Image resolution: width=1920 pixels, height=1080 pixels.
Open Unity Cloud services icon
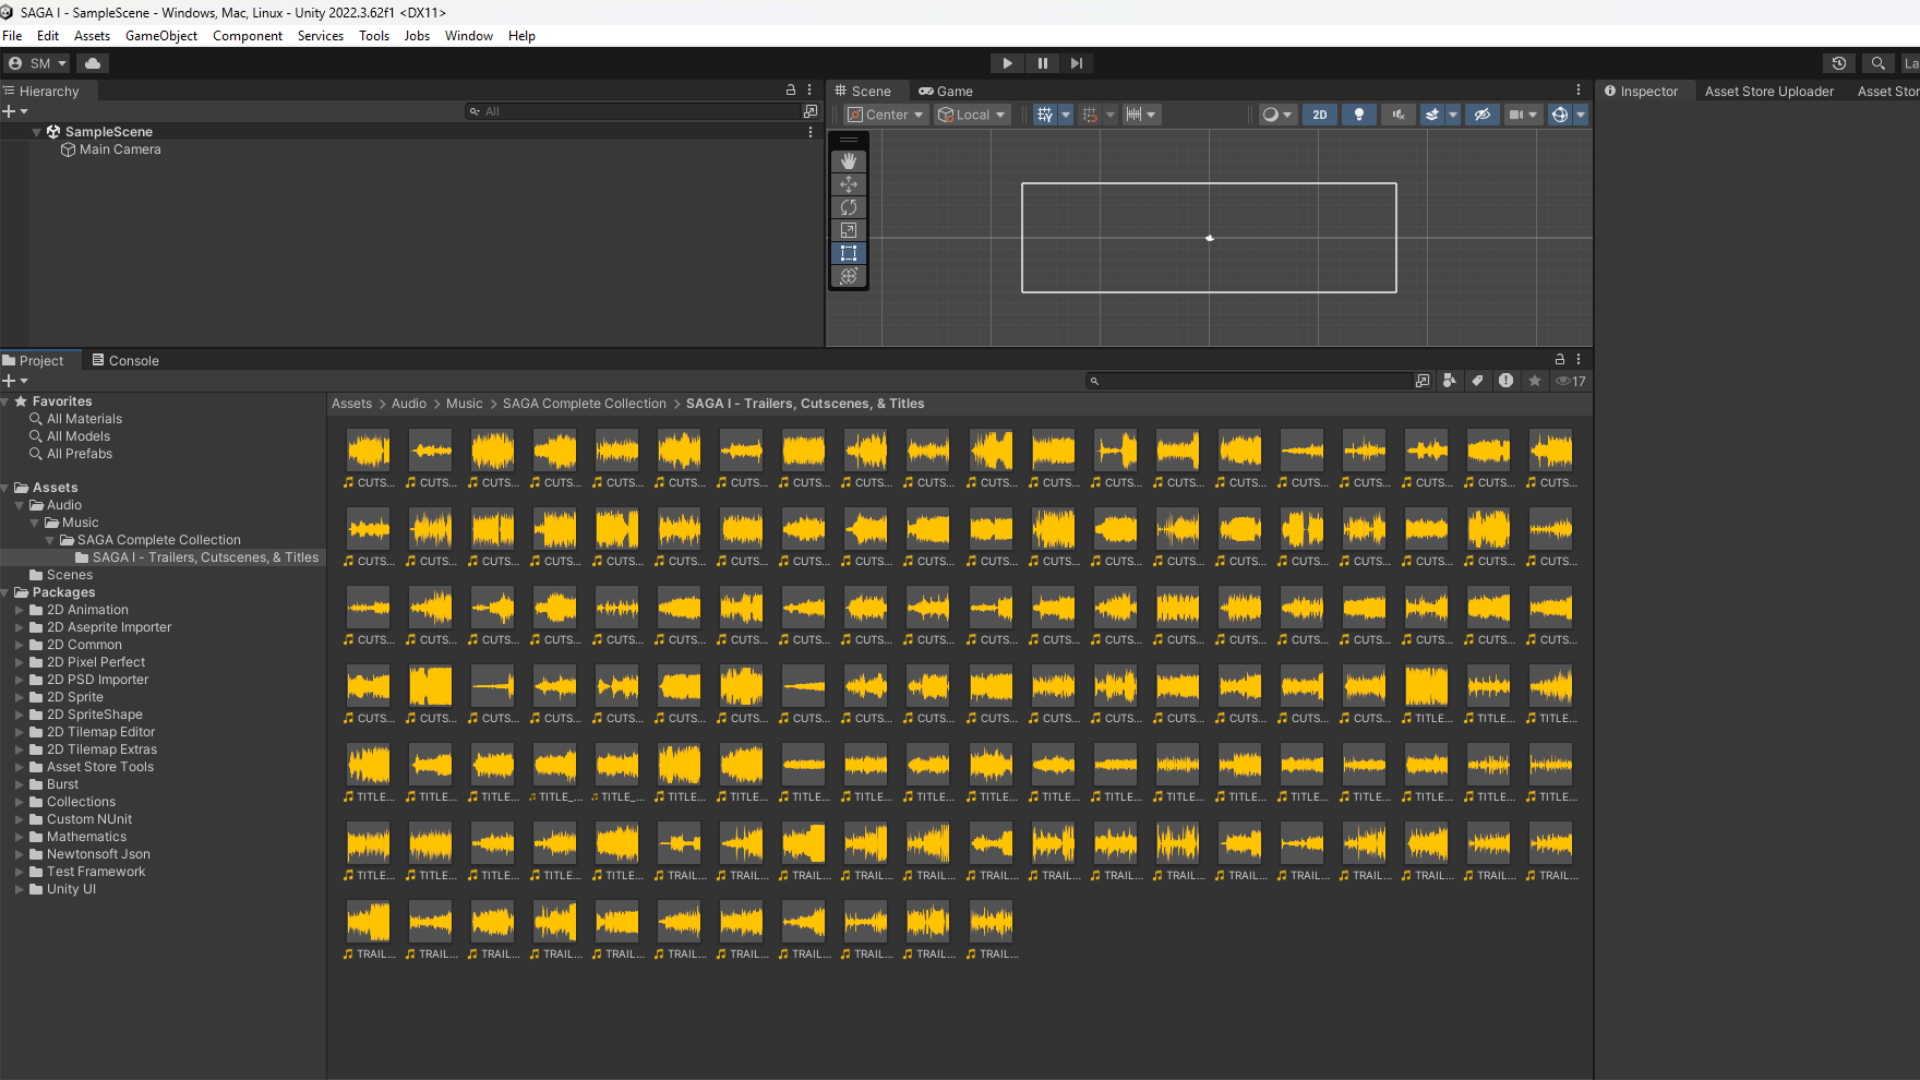[x=93, y=63]
